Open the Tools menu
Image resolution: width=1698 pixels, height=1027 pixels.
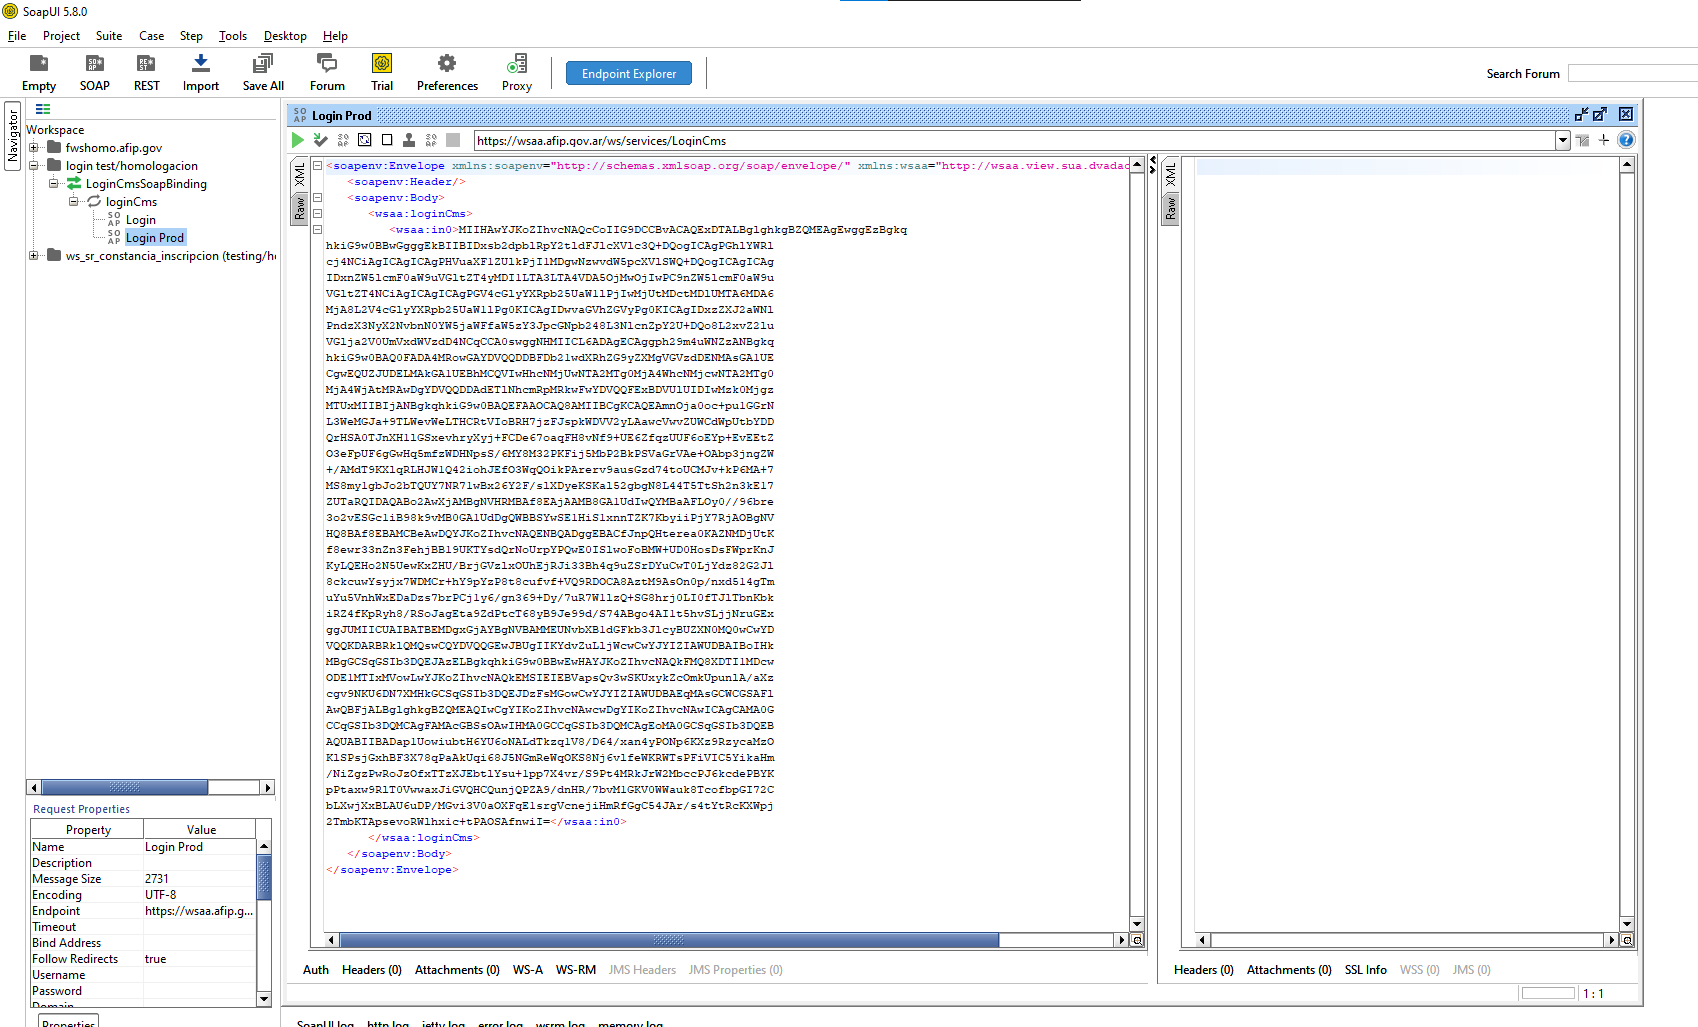click(232, 36)
